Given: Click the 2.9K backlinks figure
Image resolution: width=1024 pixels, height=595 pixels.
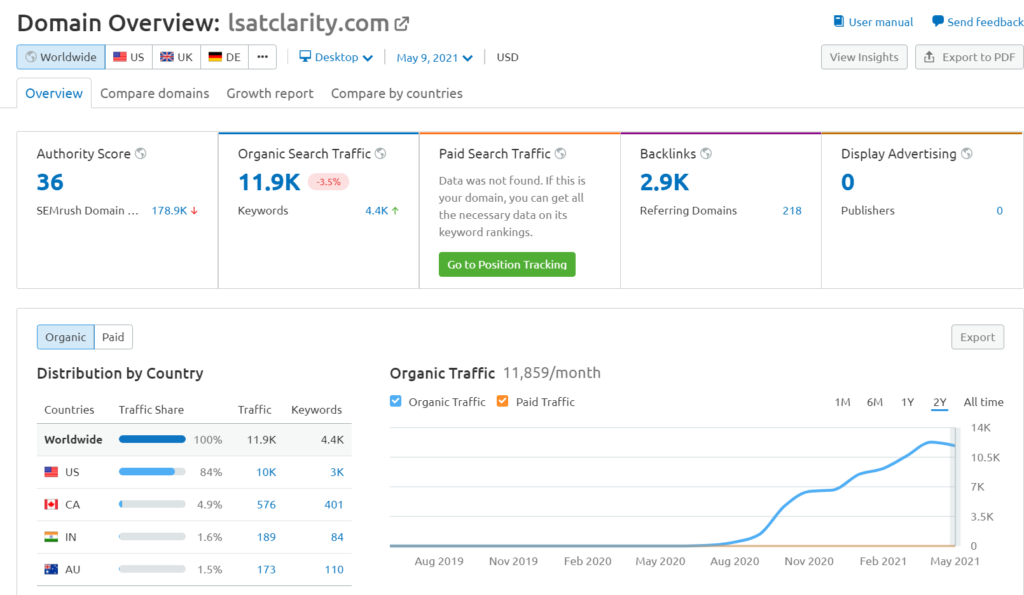Looking at the screenshot, I should [x=664, y=182].
